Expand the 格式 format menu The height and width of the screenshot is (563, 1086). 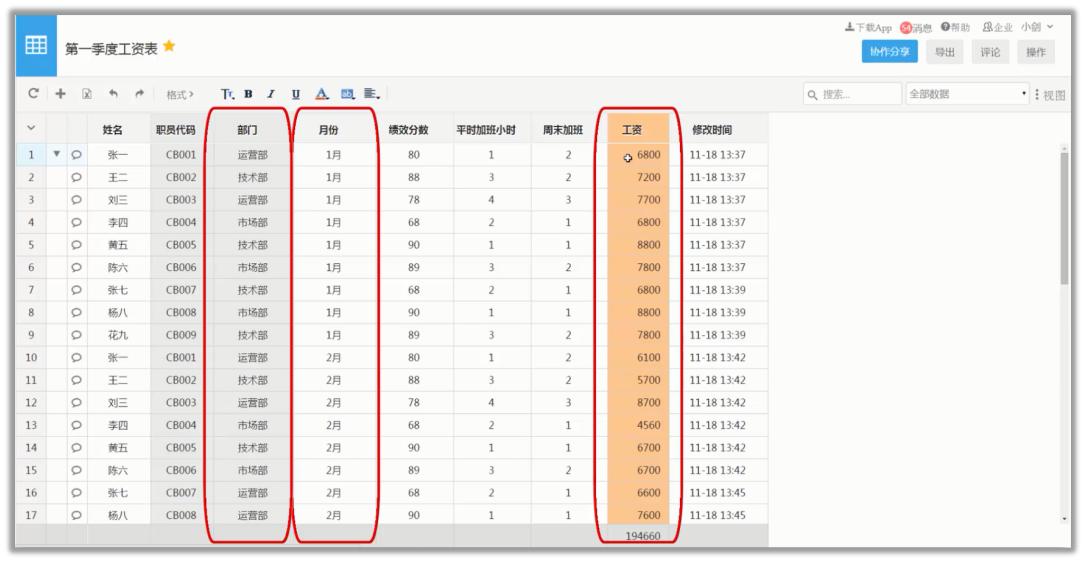click(179, 94)
